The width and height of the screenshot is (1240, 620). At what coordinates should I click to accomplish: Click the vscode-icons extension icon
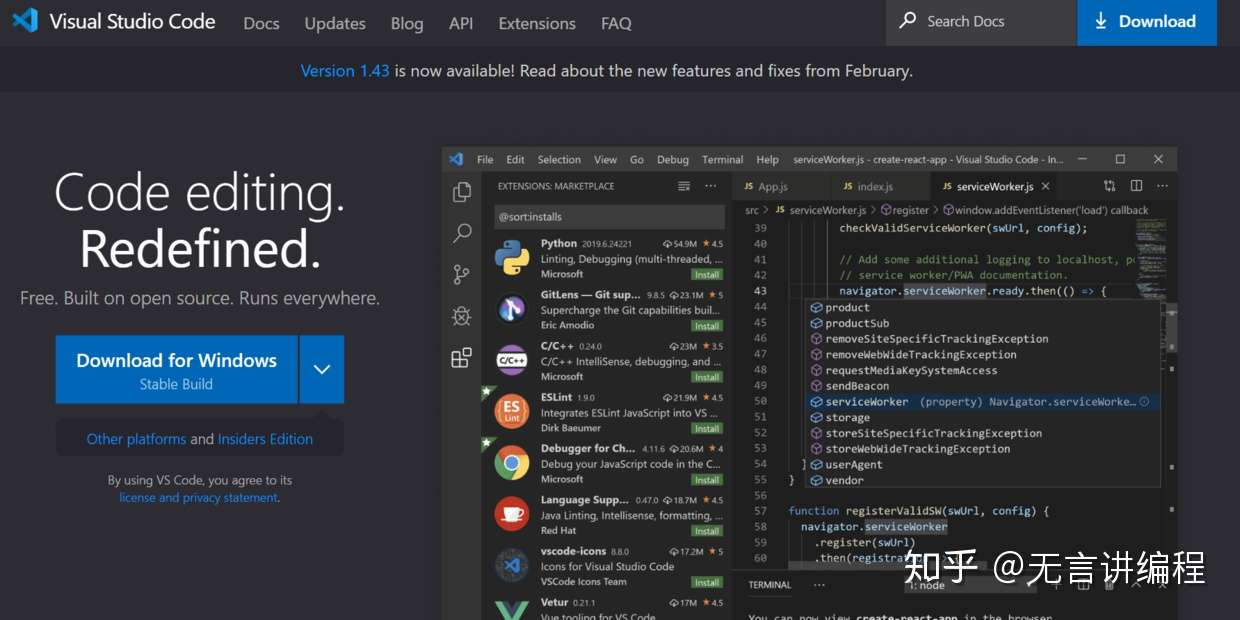(x=512, y=565)
